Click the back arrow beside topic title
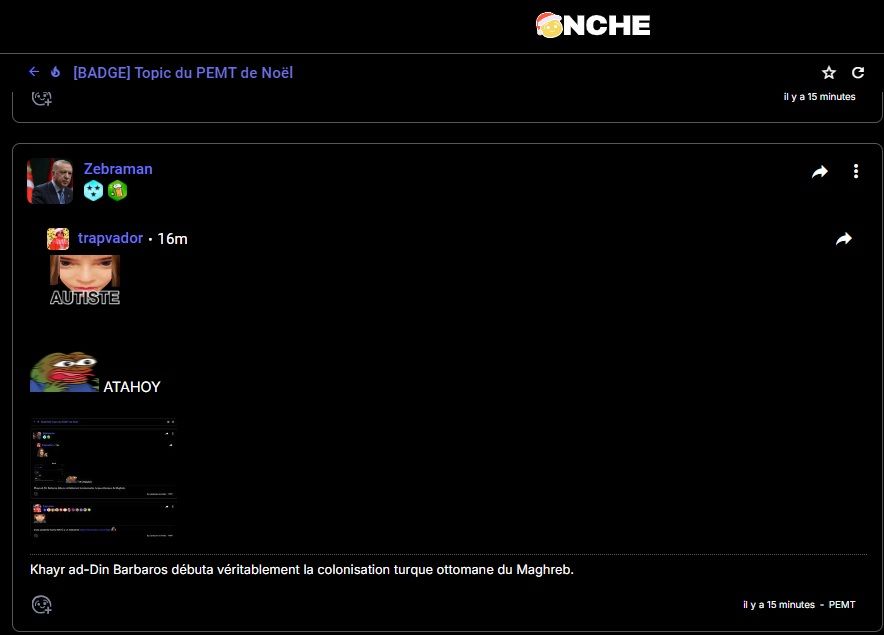 34,72
